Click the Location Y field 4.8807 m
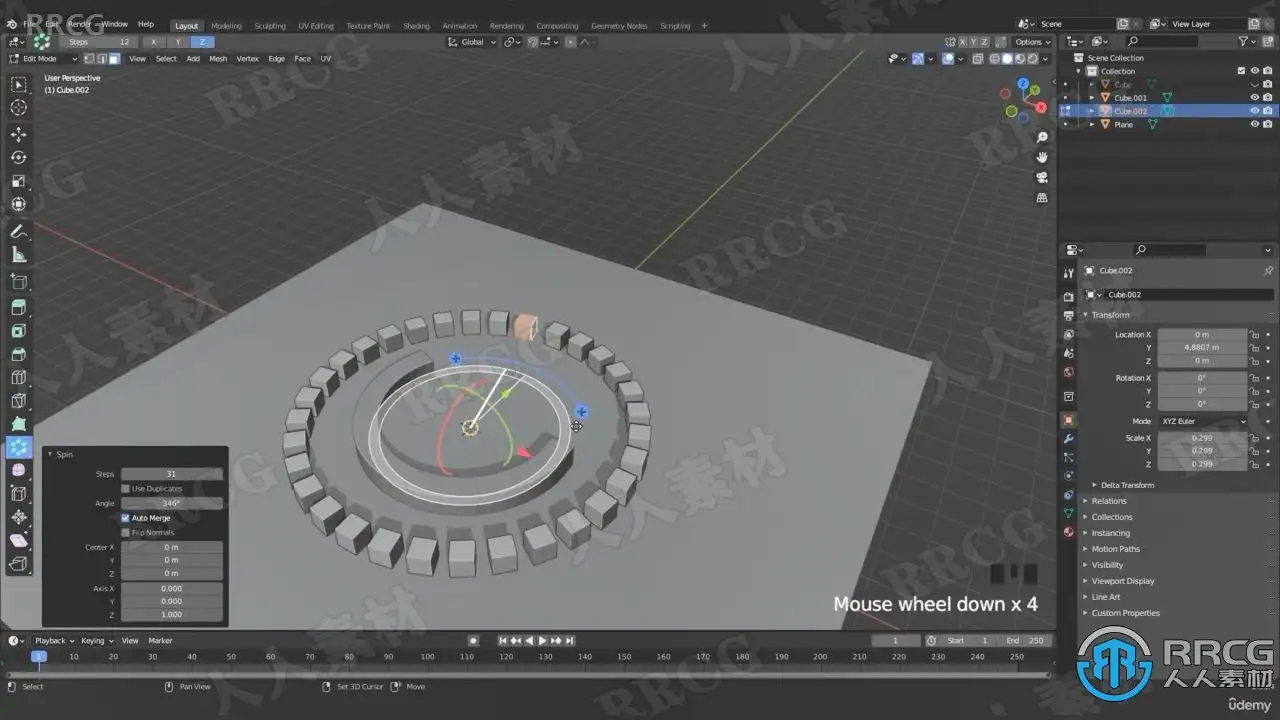The width and height of the screenshot is (1280, 720). click(1203, 347)
